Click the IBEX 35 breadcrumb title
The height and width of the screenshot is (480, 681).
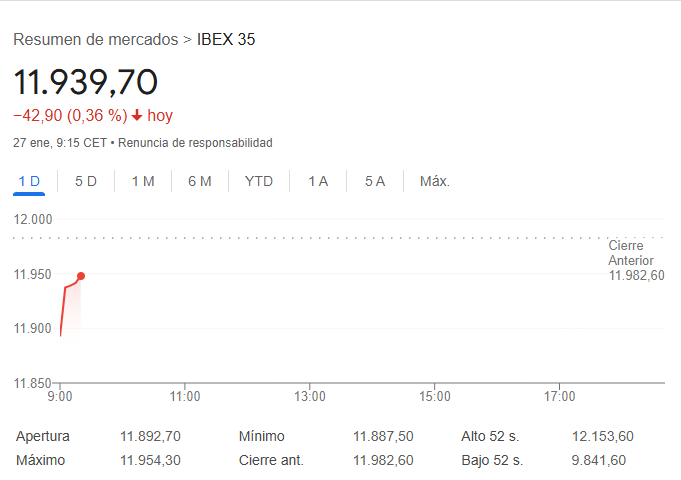[226, 40]
